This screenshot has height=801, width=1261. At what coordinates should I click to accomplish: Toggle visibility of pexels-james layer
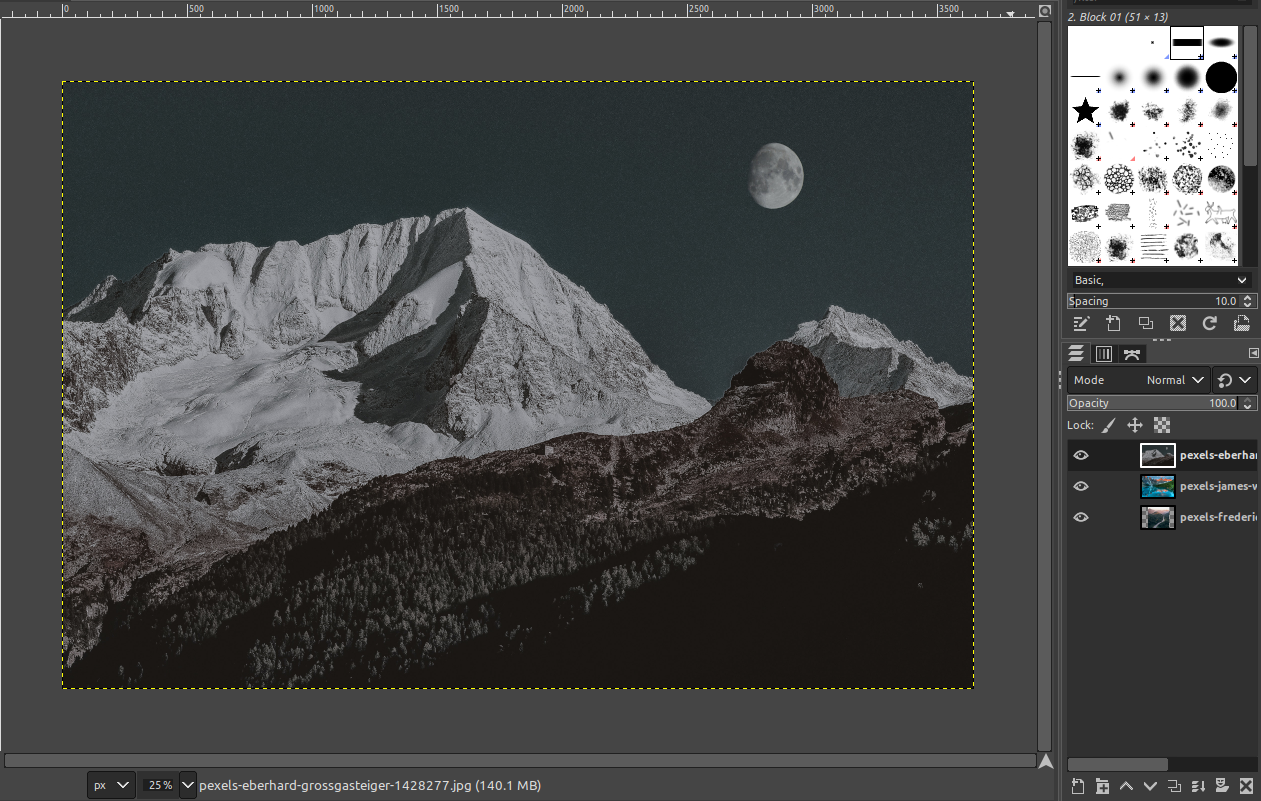(1080, 487)
